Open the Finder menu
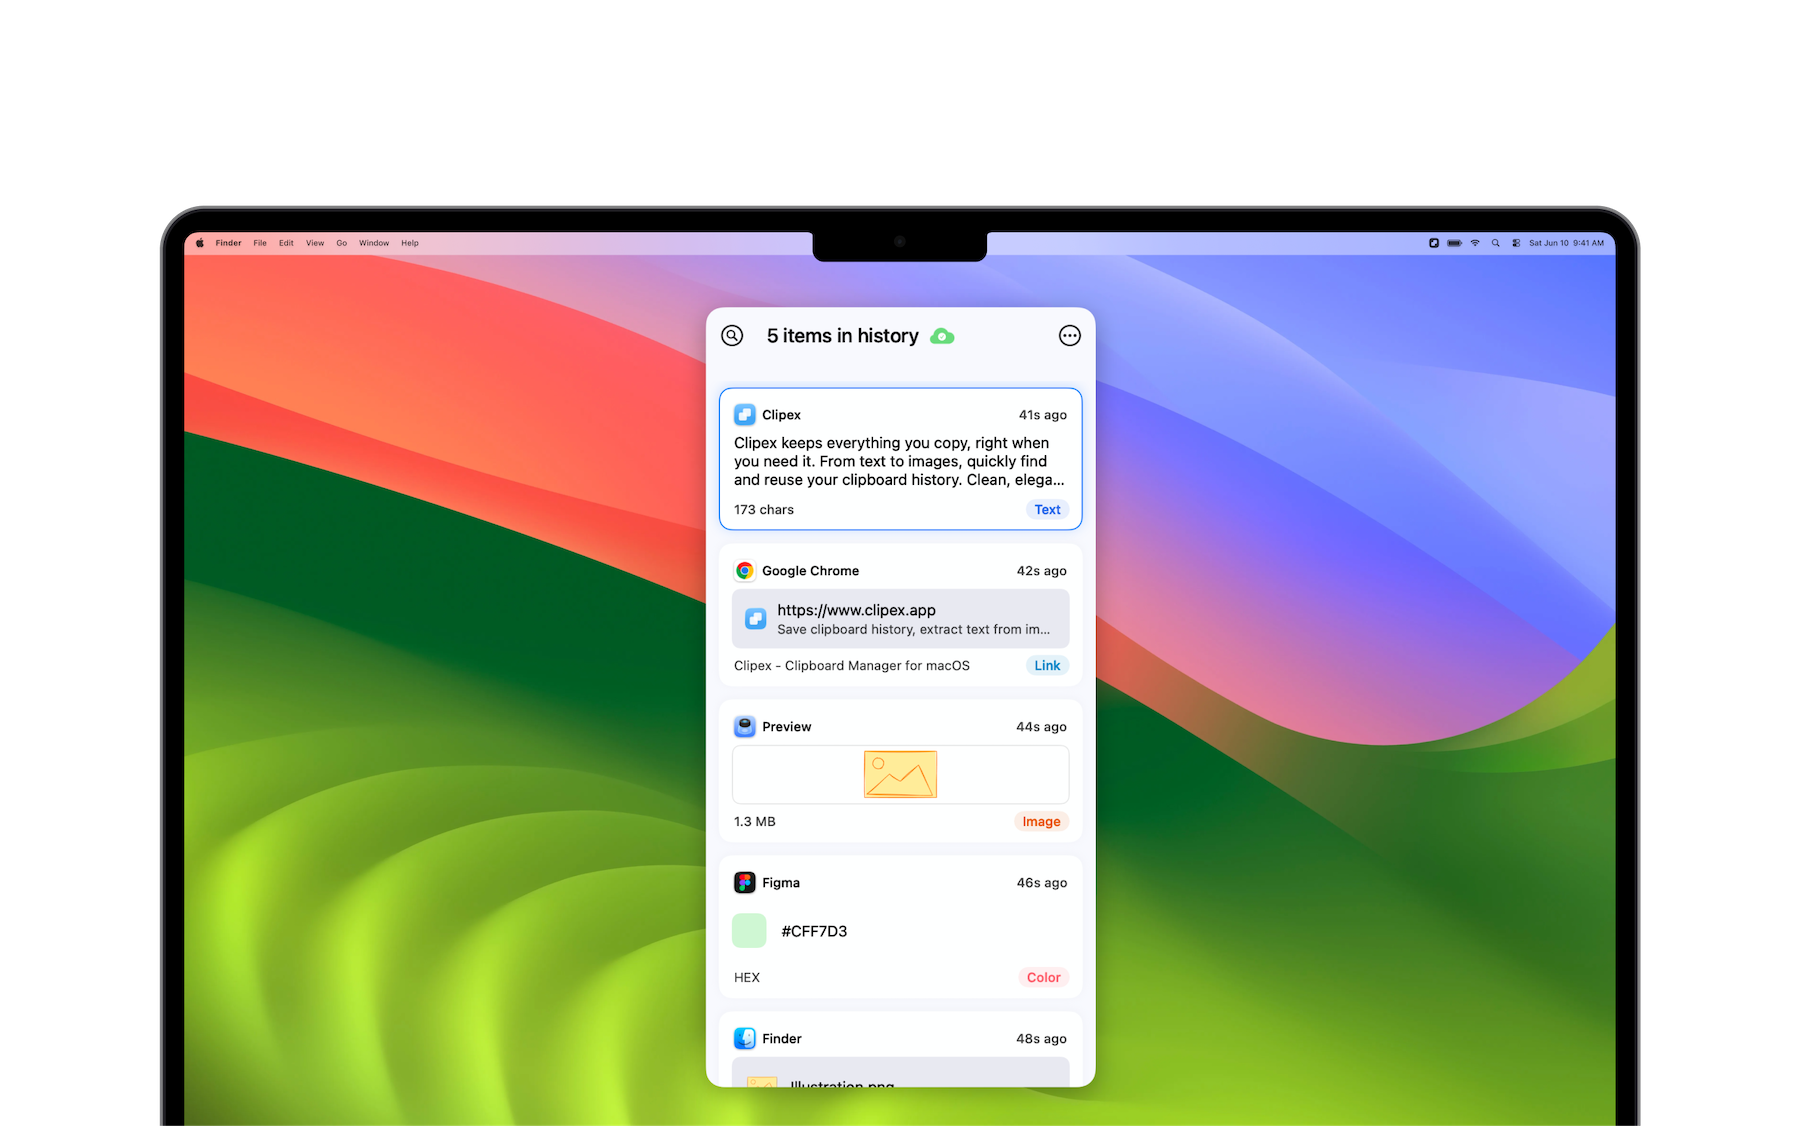This screenshot has width=1800, height=1126. click(x=228, y=243)
